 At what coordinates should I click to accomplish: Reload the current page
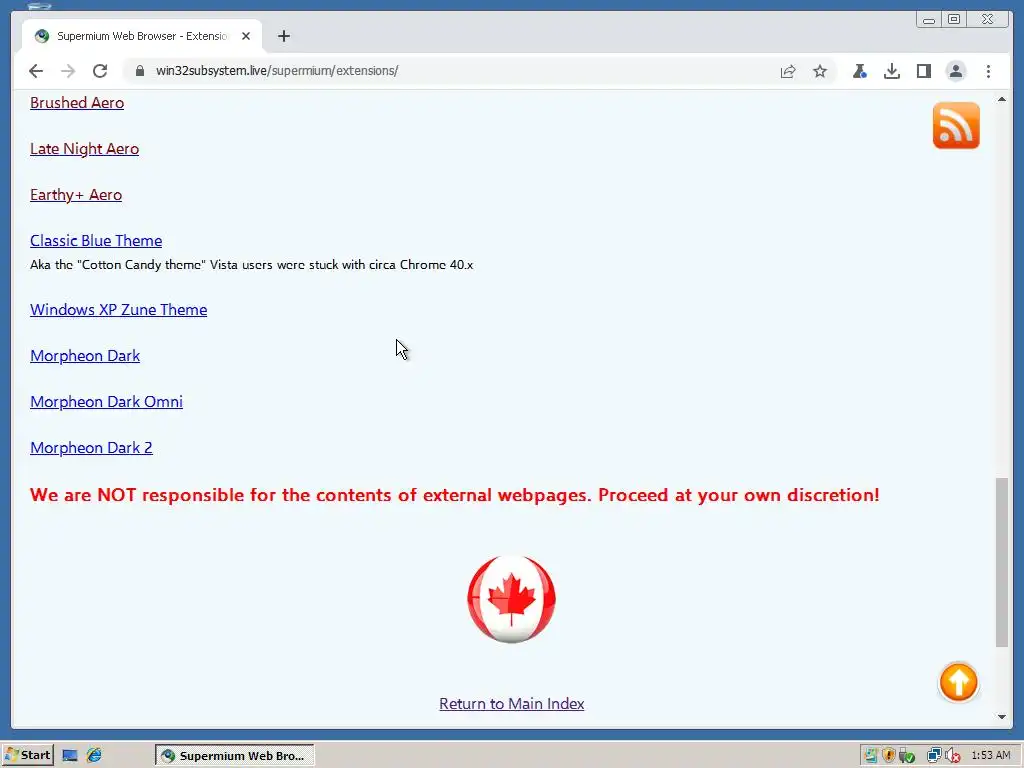click(x=100, y=71)
